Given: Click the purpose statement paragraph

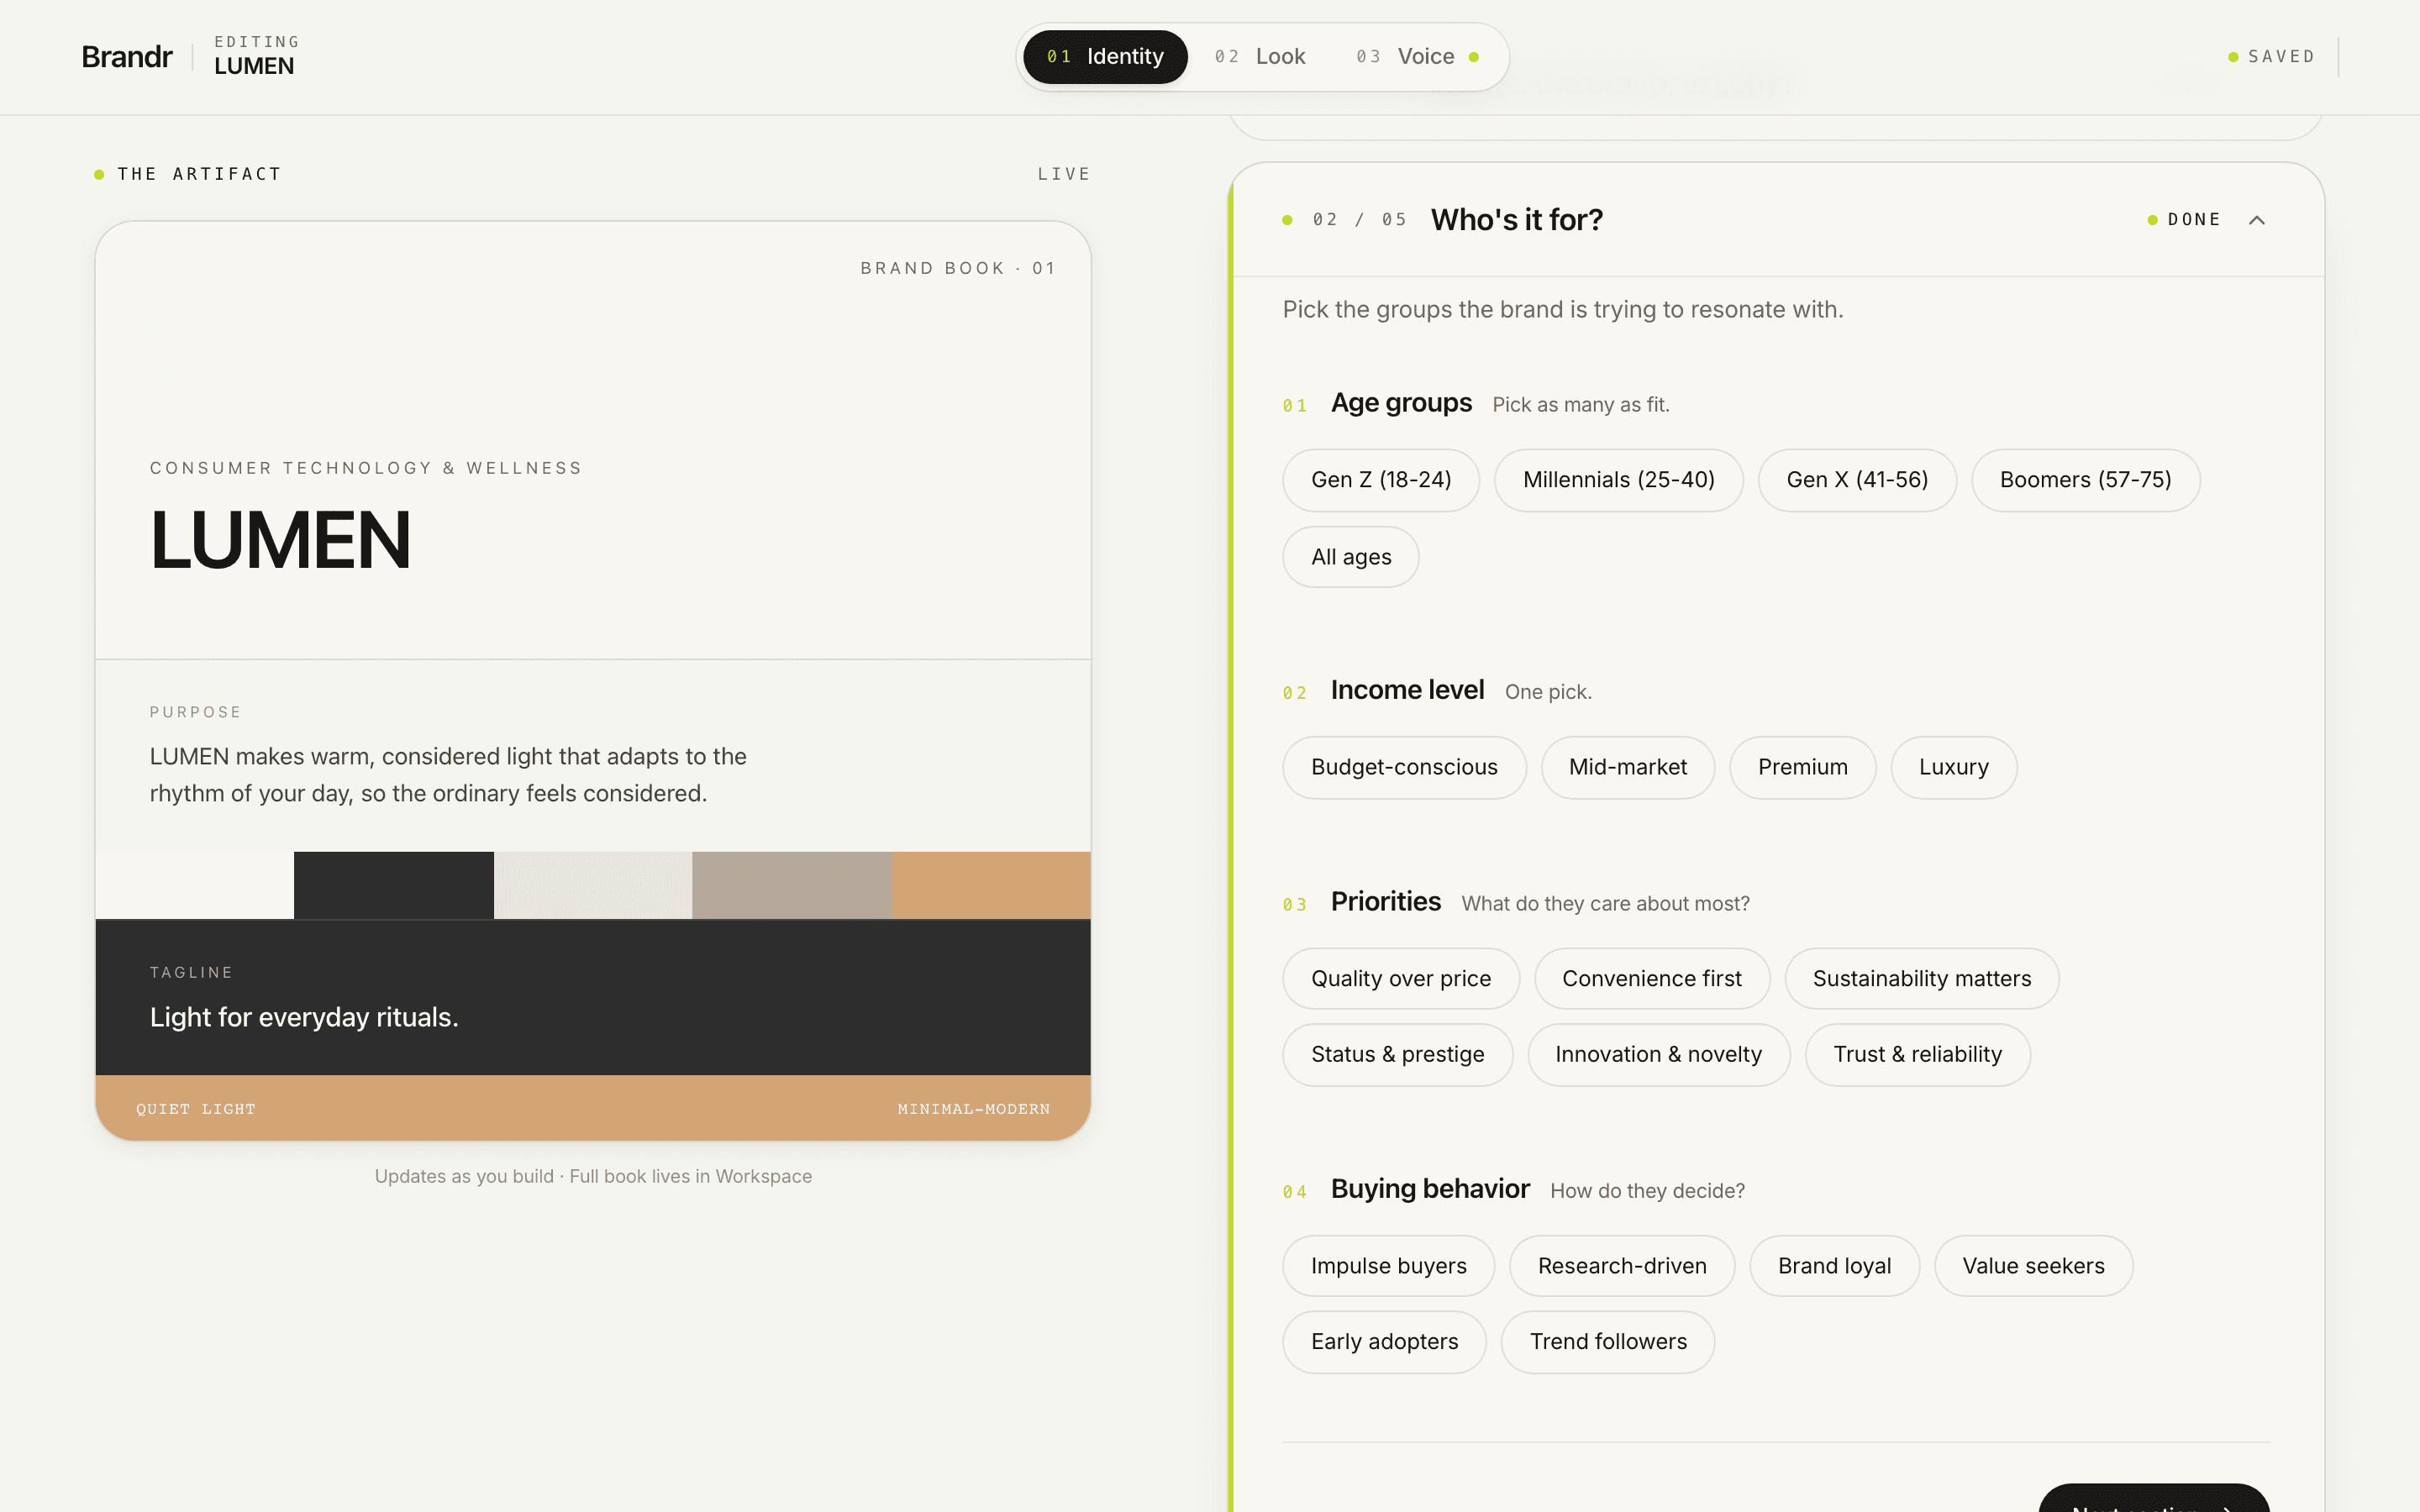Looking at the screenshot, I should click(448, 775).
